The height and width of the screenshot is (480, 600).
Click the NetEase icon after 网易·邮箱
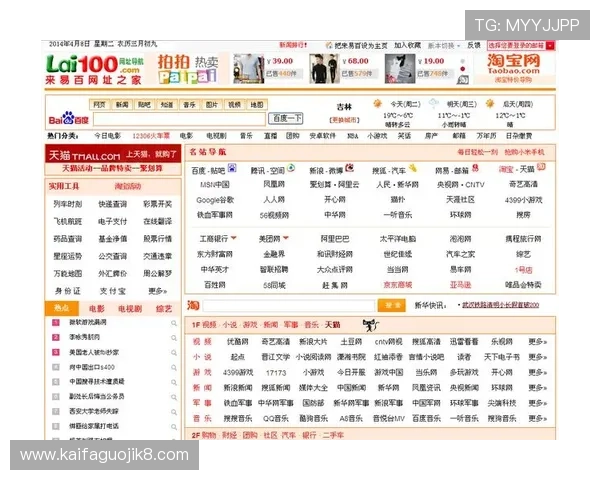(475, 168)
